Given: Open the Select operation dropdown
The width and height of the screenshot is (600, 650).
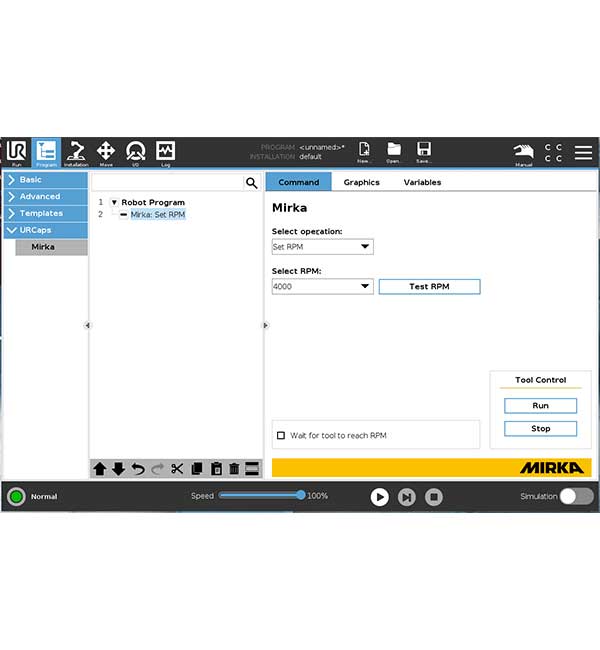Looking at the screenshot, I should (x=323, y=247).
